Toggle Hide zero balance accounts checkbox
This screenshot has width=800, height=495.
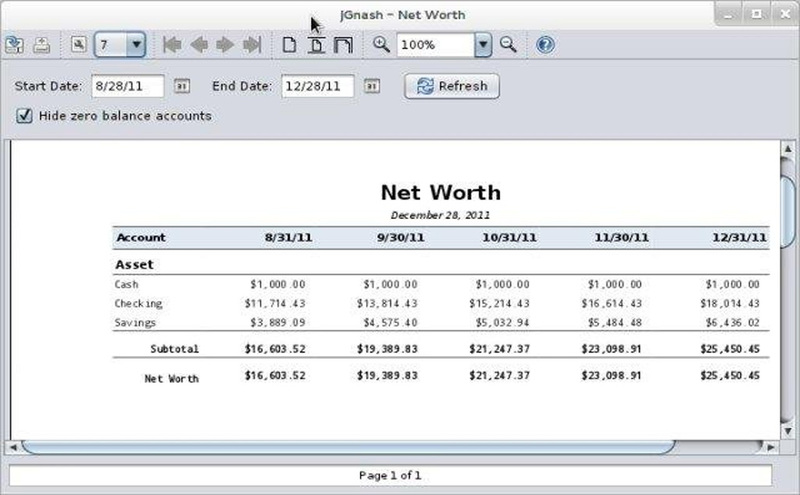pyautogui.click(x=24, y=115)
